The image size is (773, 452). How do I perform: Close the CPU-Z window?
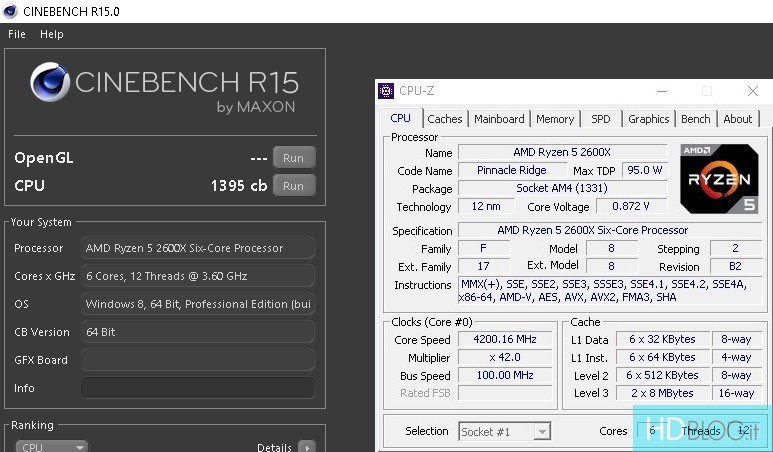tap(752, 91)
